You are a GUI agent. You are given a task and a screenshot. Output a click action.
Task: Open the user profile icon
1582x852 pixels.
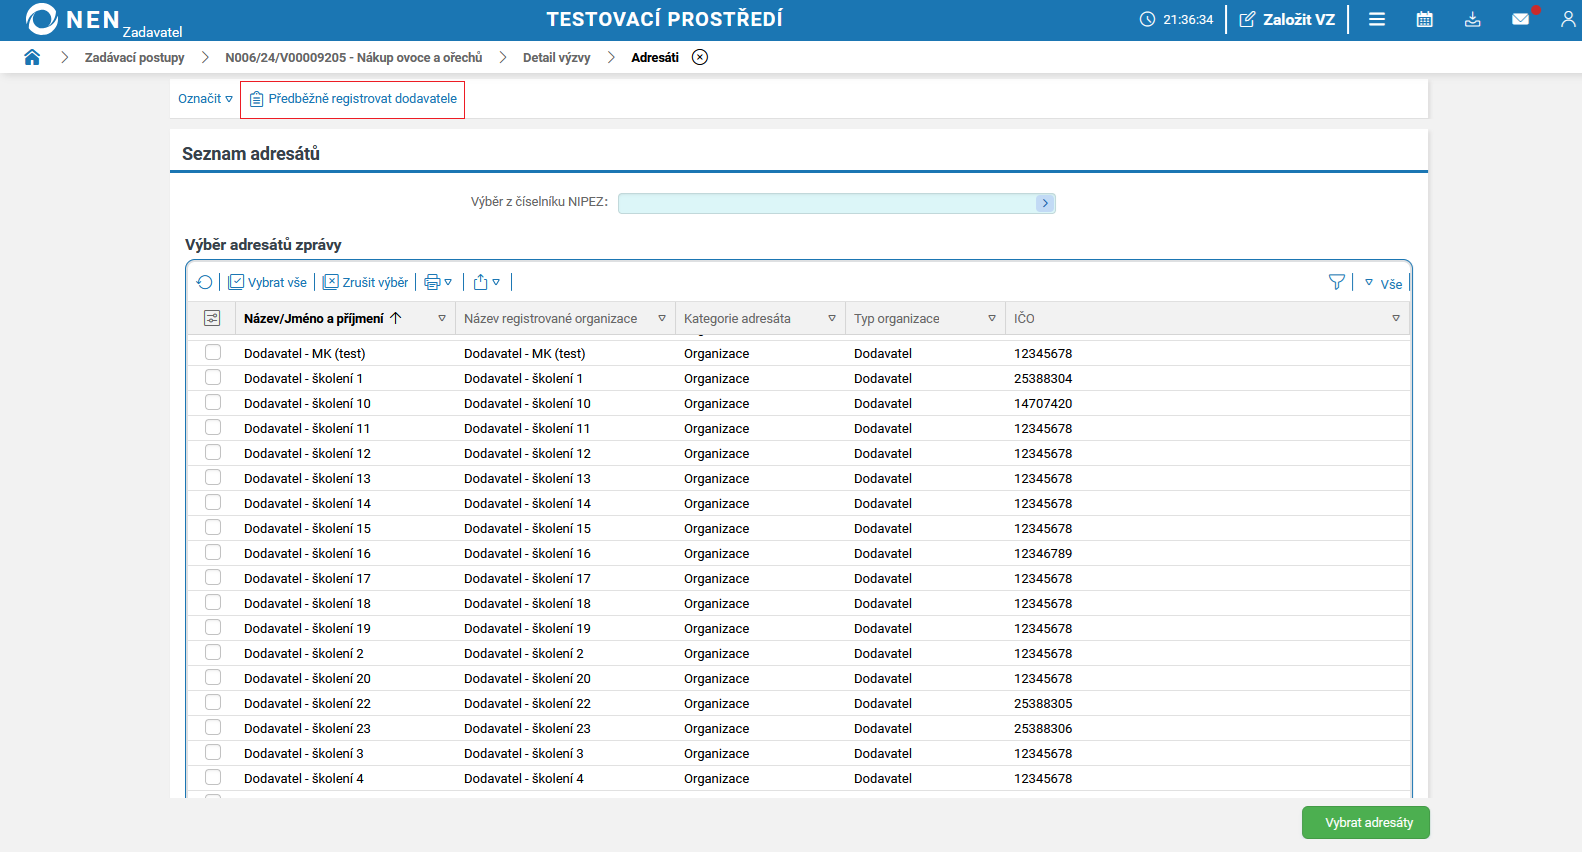(1567, 19)
